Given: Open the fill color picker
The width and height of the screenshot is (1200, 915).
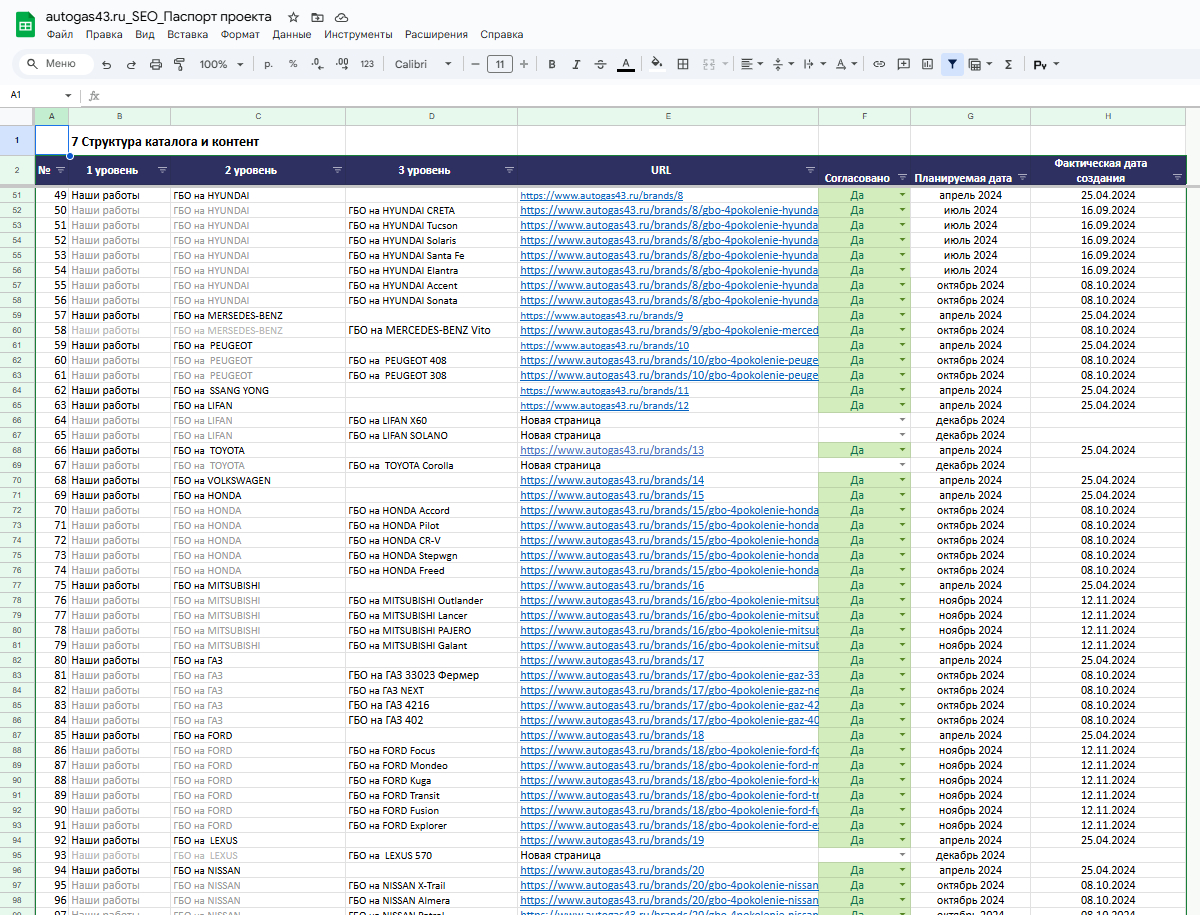Looking at the screenshot, I should tap(656, 64).
